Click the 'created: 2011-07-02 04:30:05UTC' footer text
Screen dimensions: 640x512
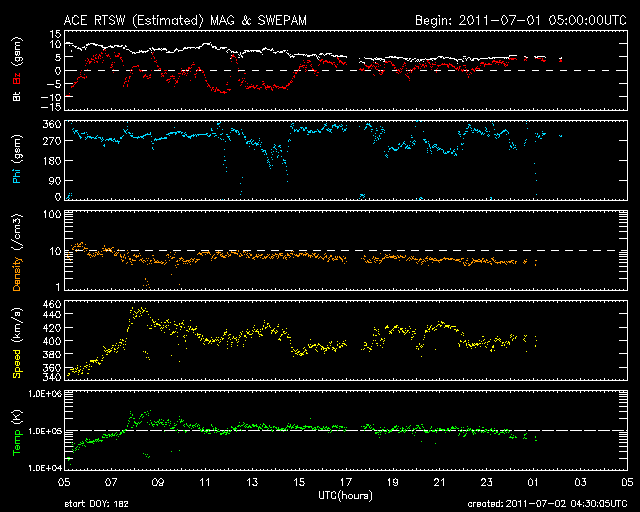click(x=547, y=504)
